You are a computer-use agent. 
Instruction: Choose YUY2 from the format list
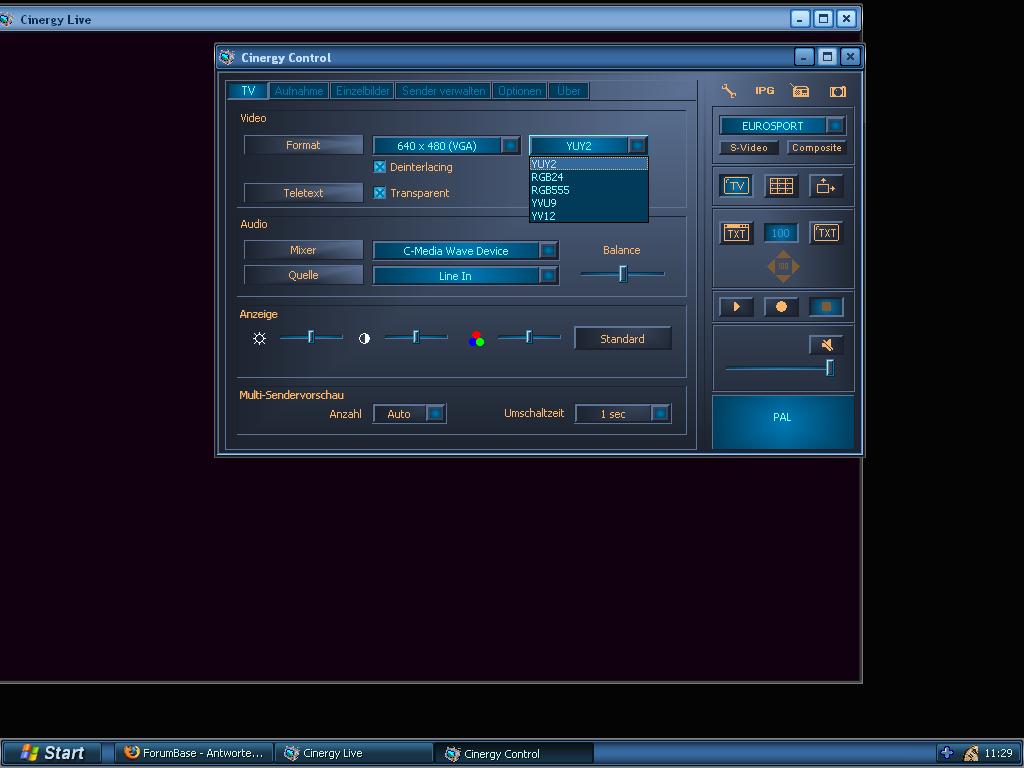pos(588,164)
